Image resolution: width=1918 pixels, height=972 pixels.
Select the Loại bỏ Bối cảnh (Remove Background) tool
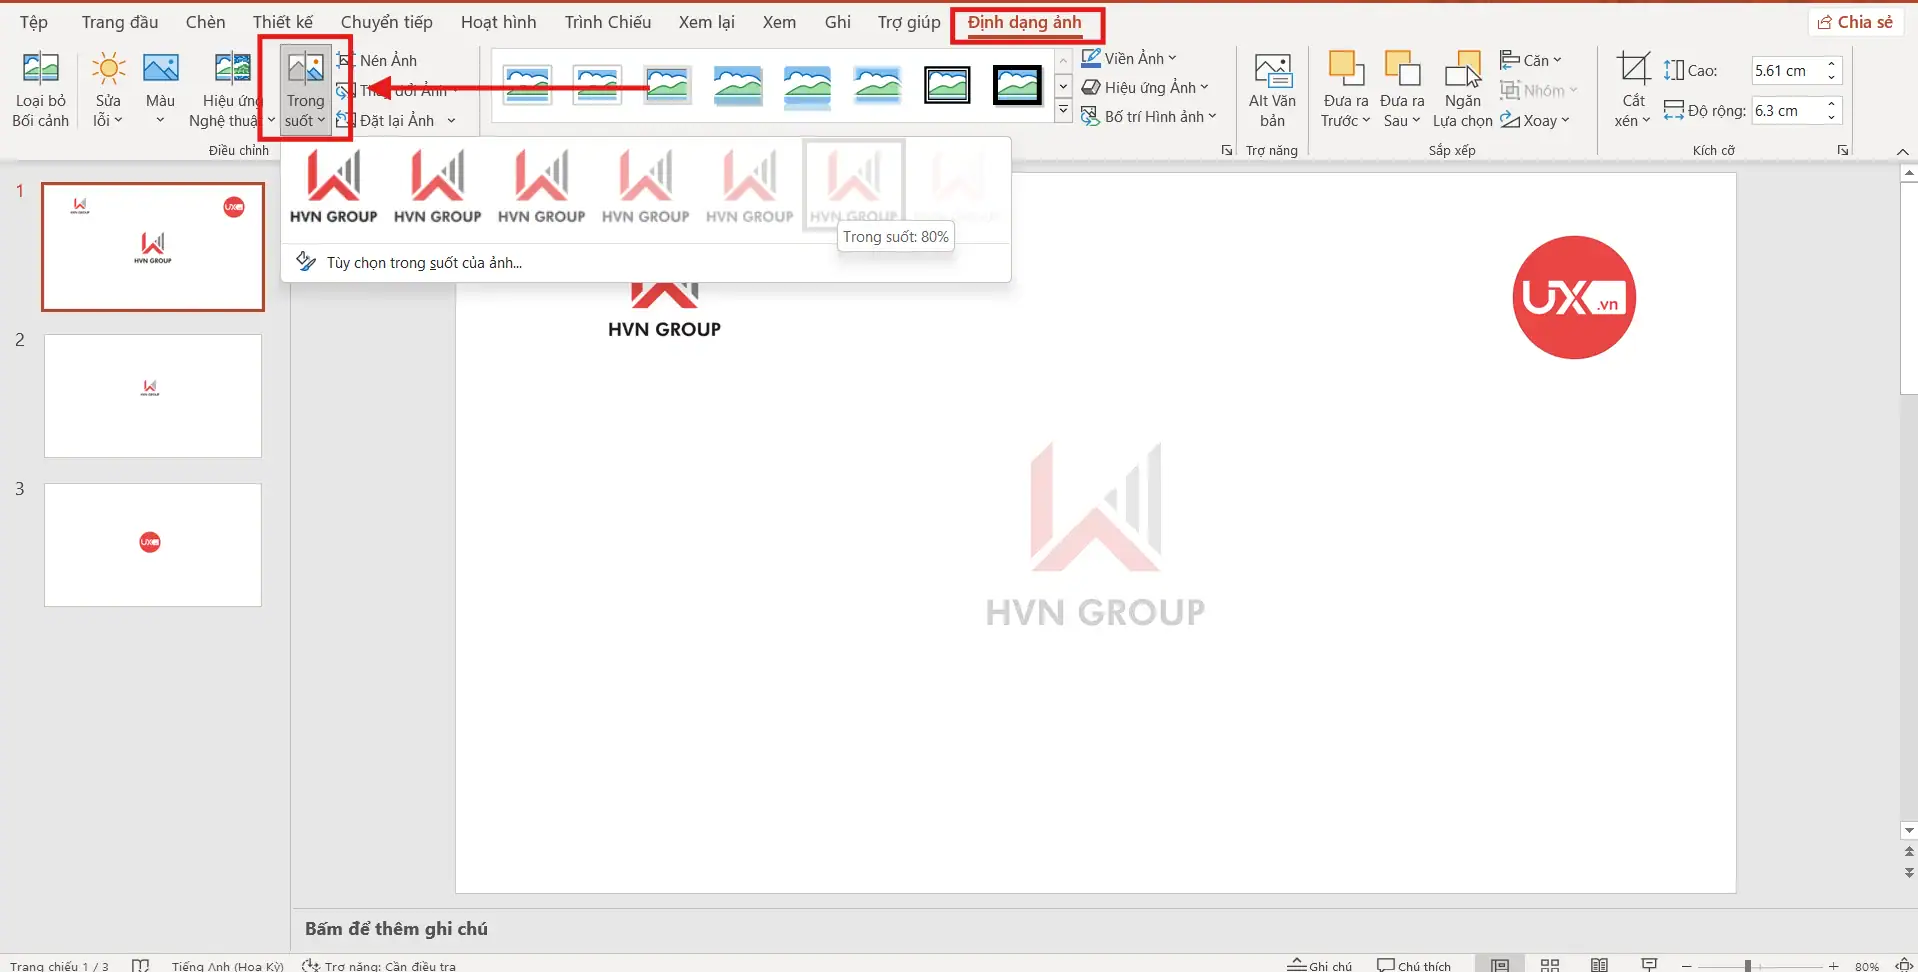[39, 88]
